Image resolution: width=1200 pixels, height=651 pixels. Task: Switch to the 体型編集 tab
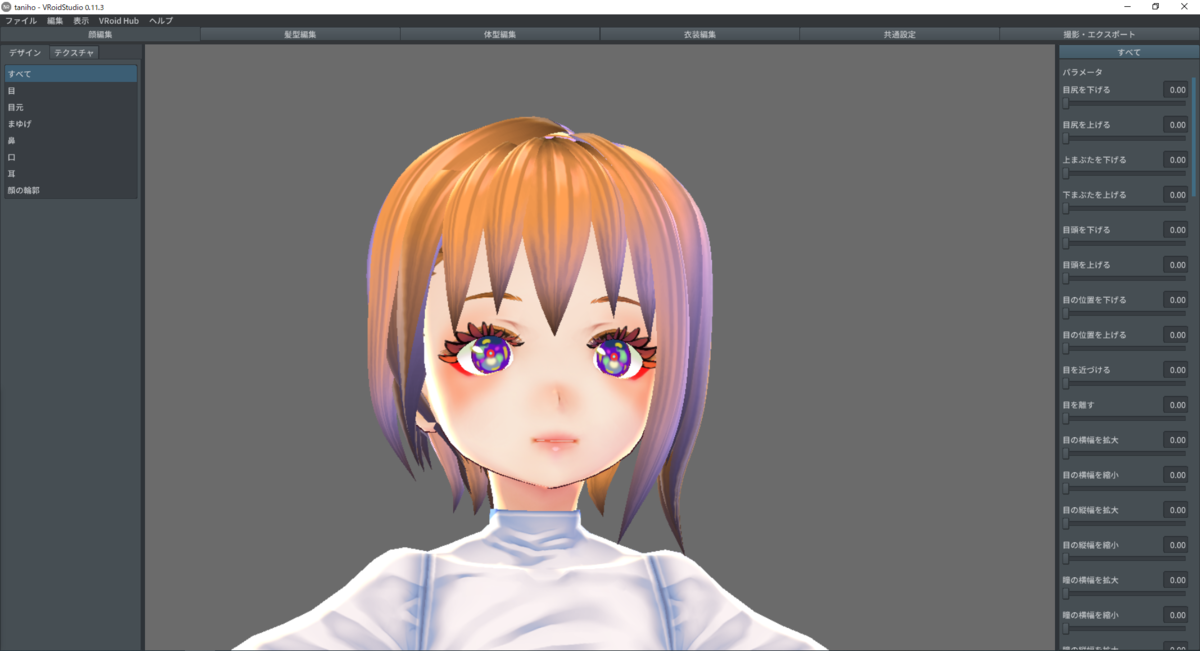500,34
